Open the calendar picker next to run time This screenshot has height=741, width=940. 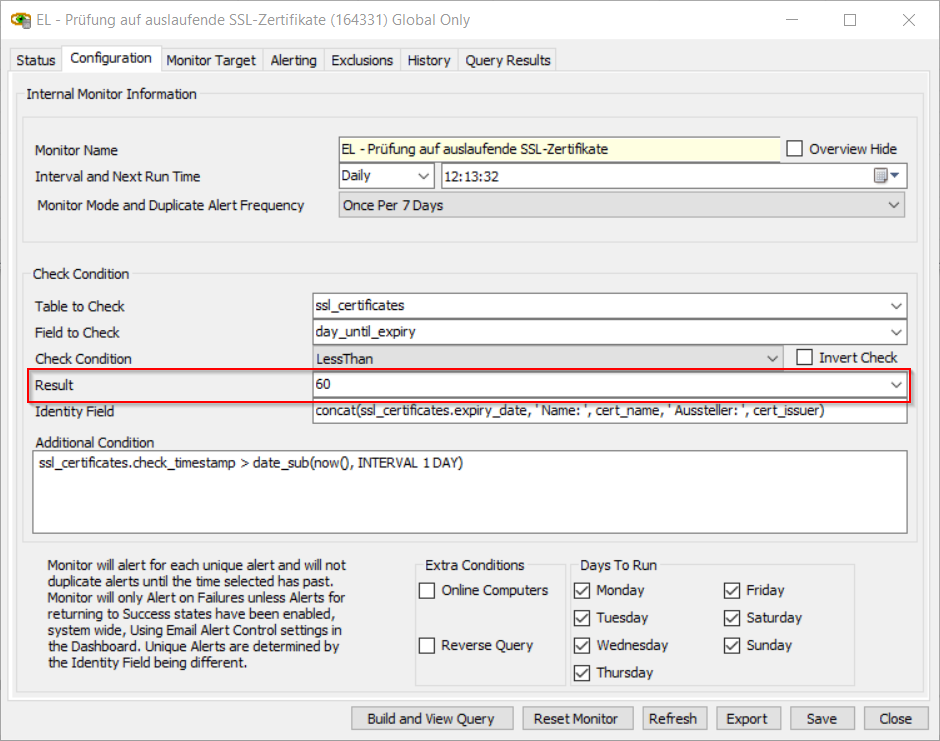887,176
